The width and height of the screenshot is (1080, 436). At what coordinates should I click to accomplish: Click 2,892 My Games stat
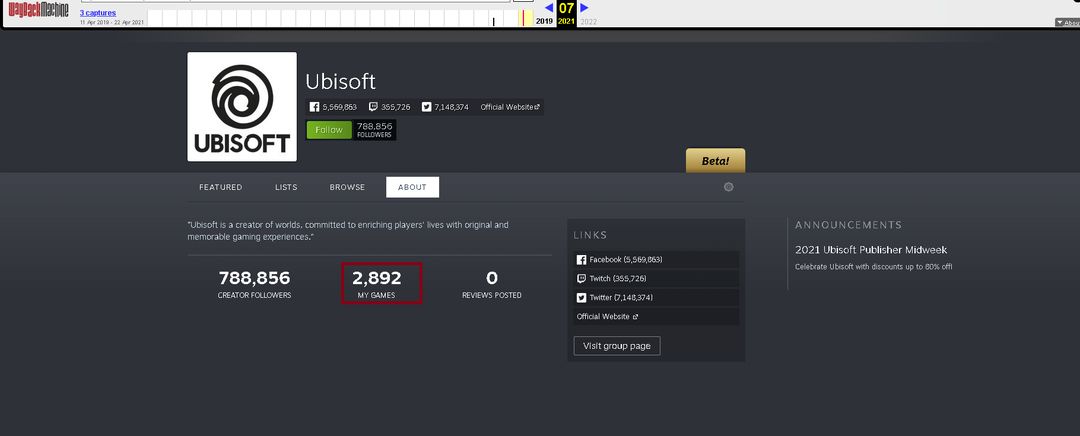[x=377, y=283]
